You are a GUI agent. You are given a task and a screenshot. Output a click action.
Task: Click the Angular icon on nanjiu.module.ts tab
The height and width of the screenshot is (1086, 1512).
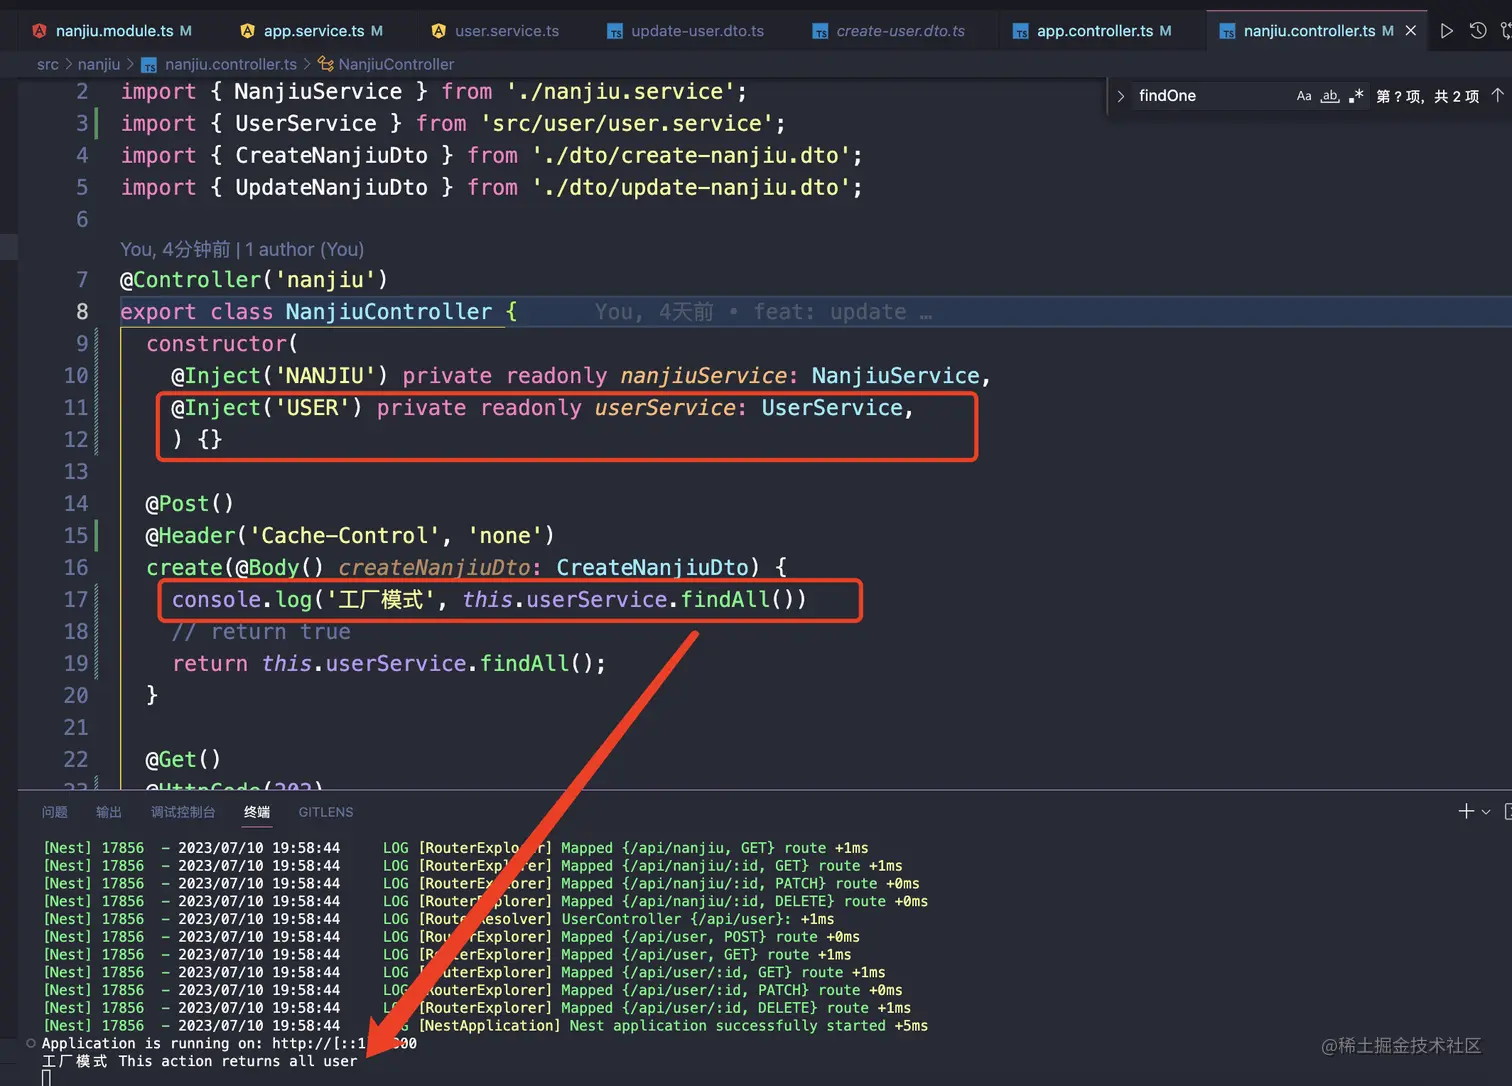39,31
